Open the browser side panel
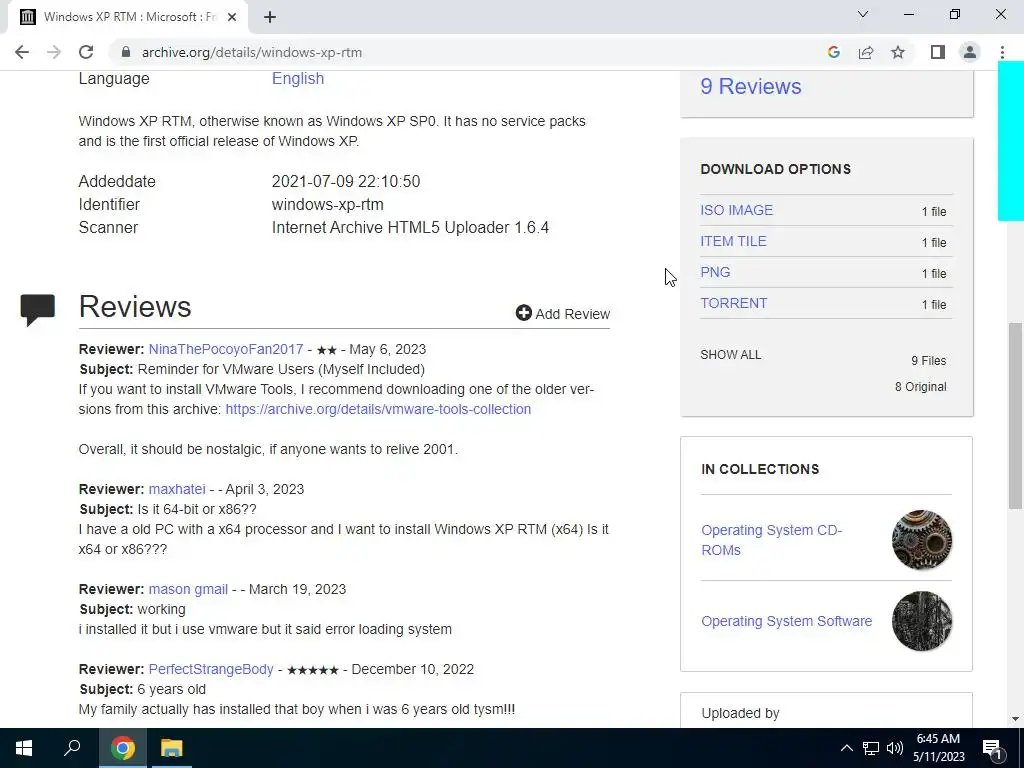The image size is (1024, 768). tap(938, 52)
